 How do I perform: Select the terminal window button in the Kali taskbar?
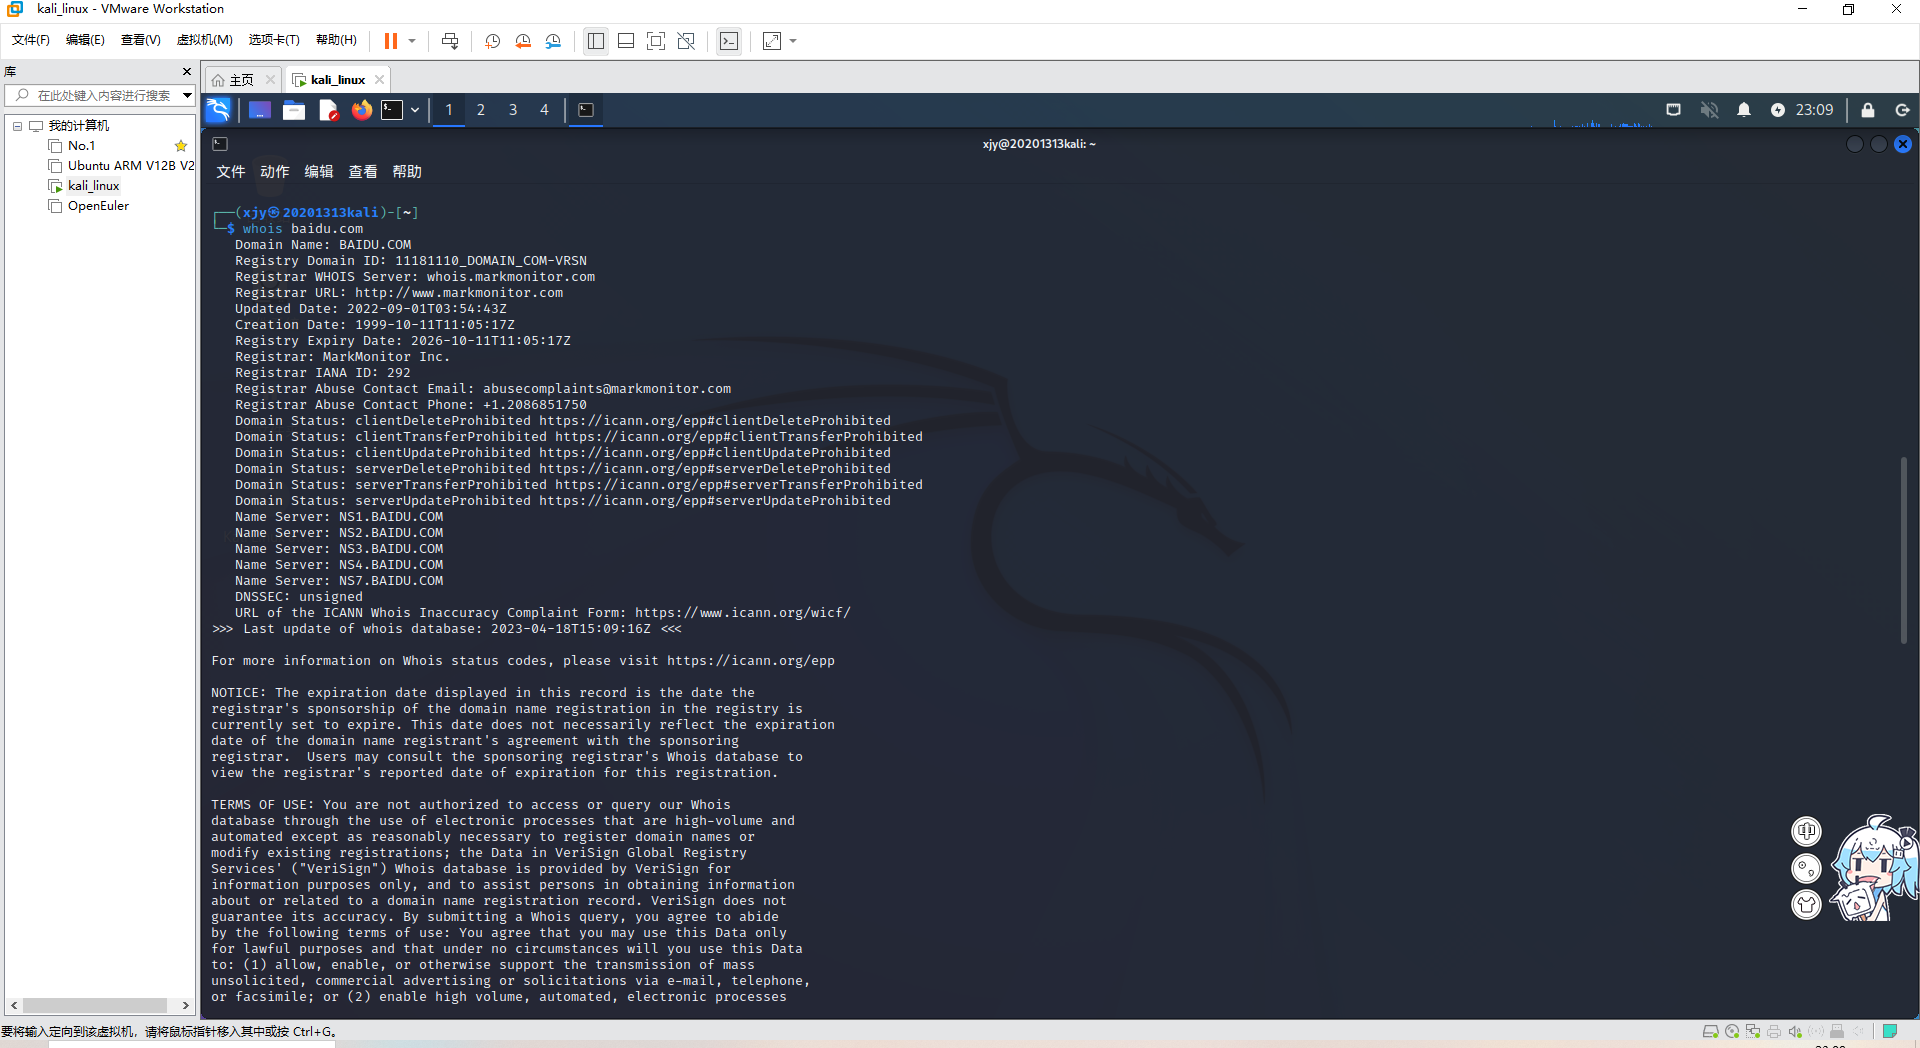coord(586,110)
